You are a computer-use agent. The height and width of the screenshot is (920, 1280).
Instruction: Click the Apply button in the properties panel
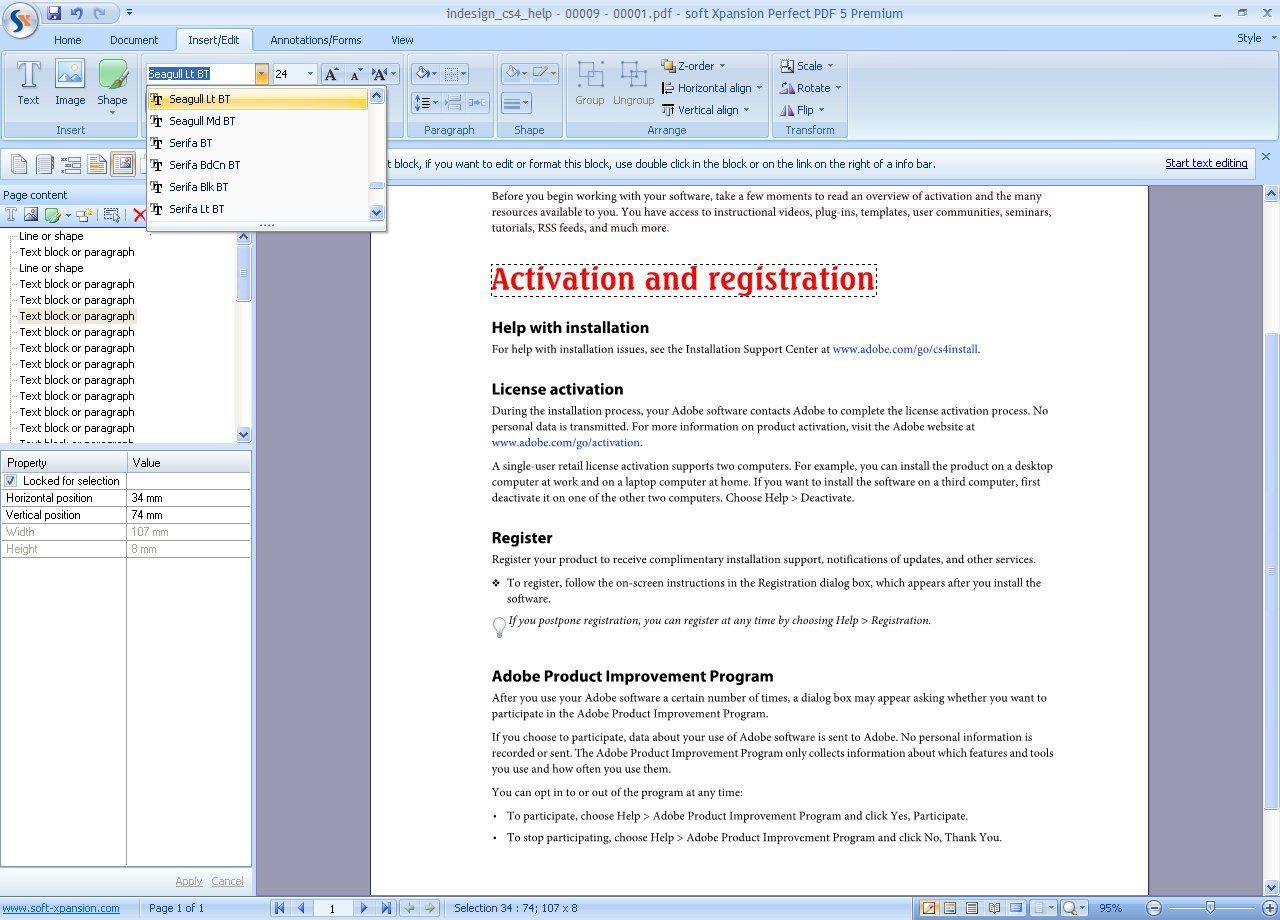point(189,881)
